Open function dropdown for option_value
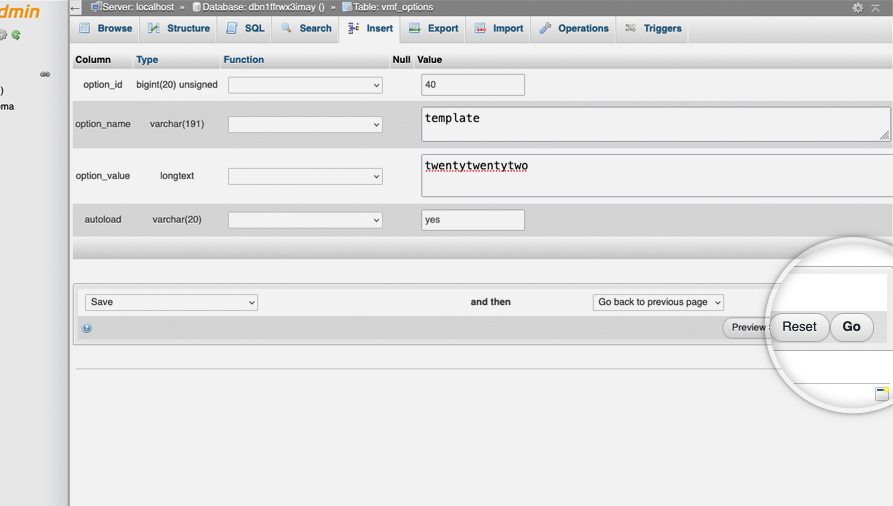893x506 pixels. click(x=305, y=177)
